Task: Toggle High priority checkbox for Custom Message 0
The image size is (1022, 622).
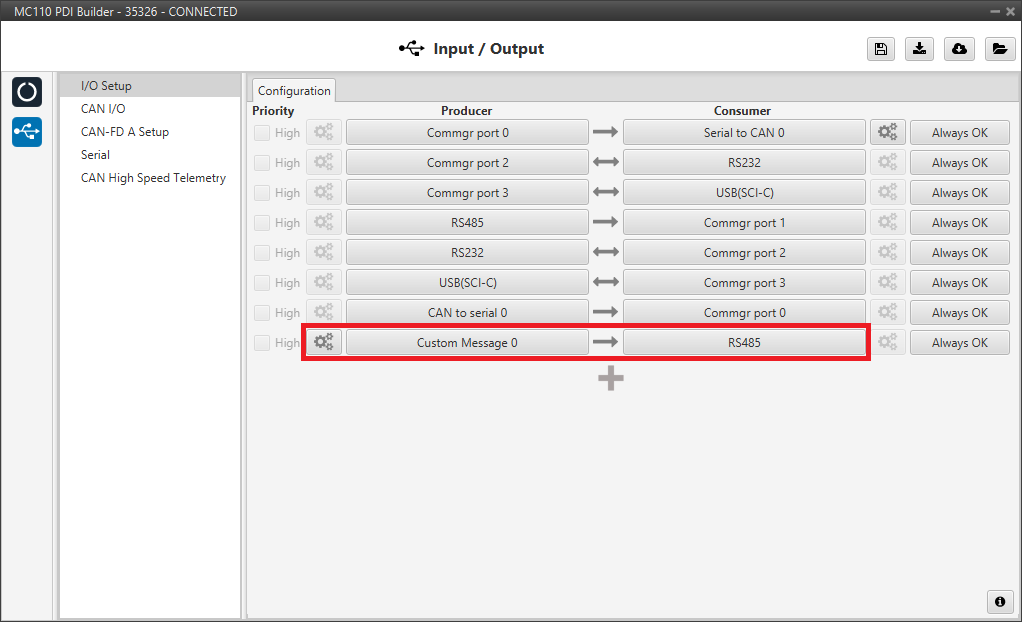Action: (262, 343)
